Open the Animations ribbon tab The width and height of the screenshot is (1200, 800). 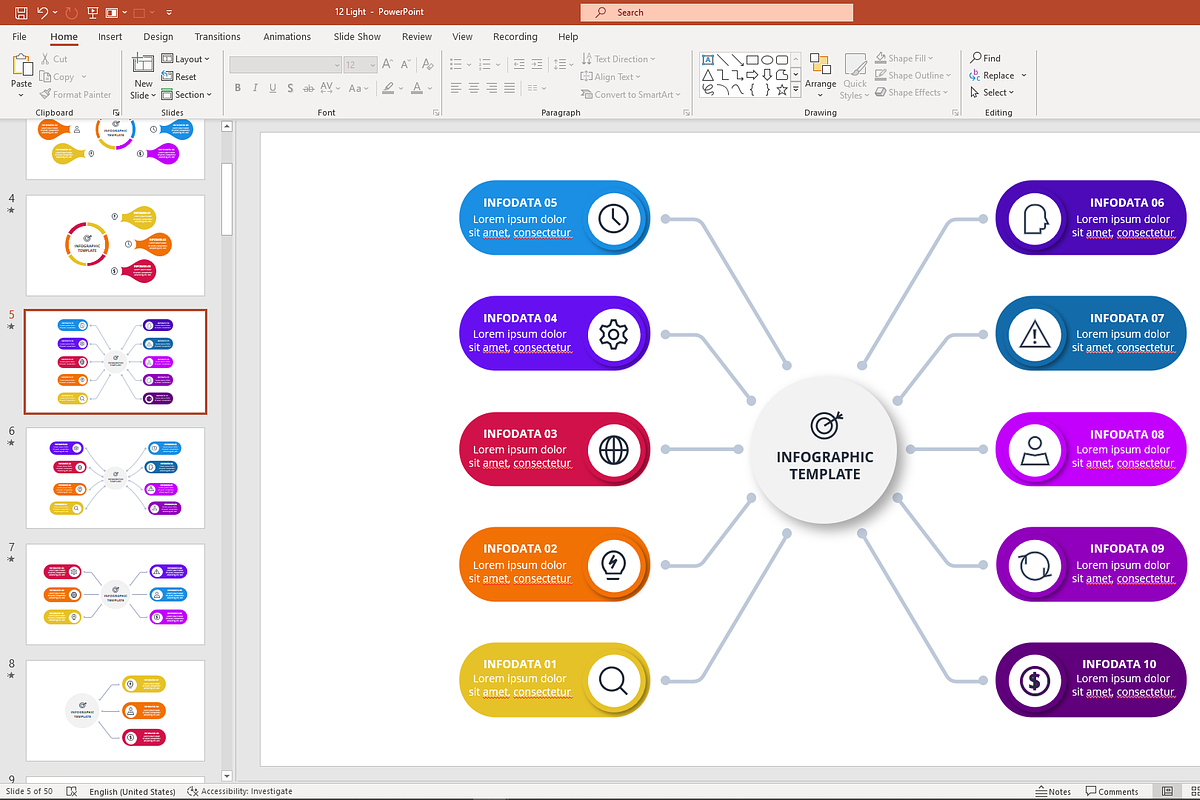(287, 37)
